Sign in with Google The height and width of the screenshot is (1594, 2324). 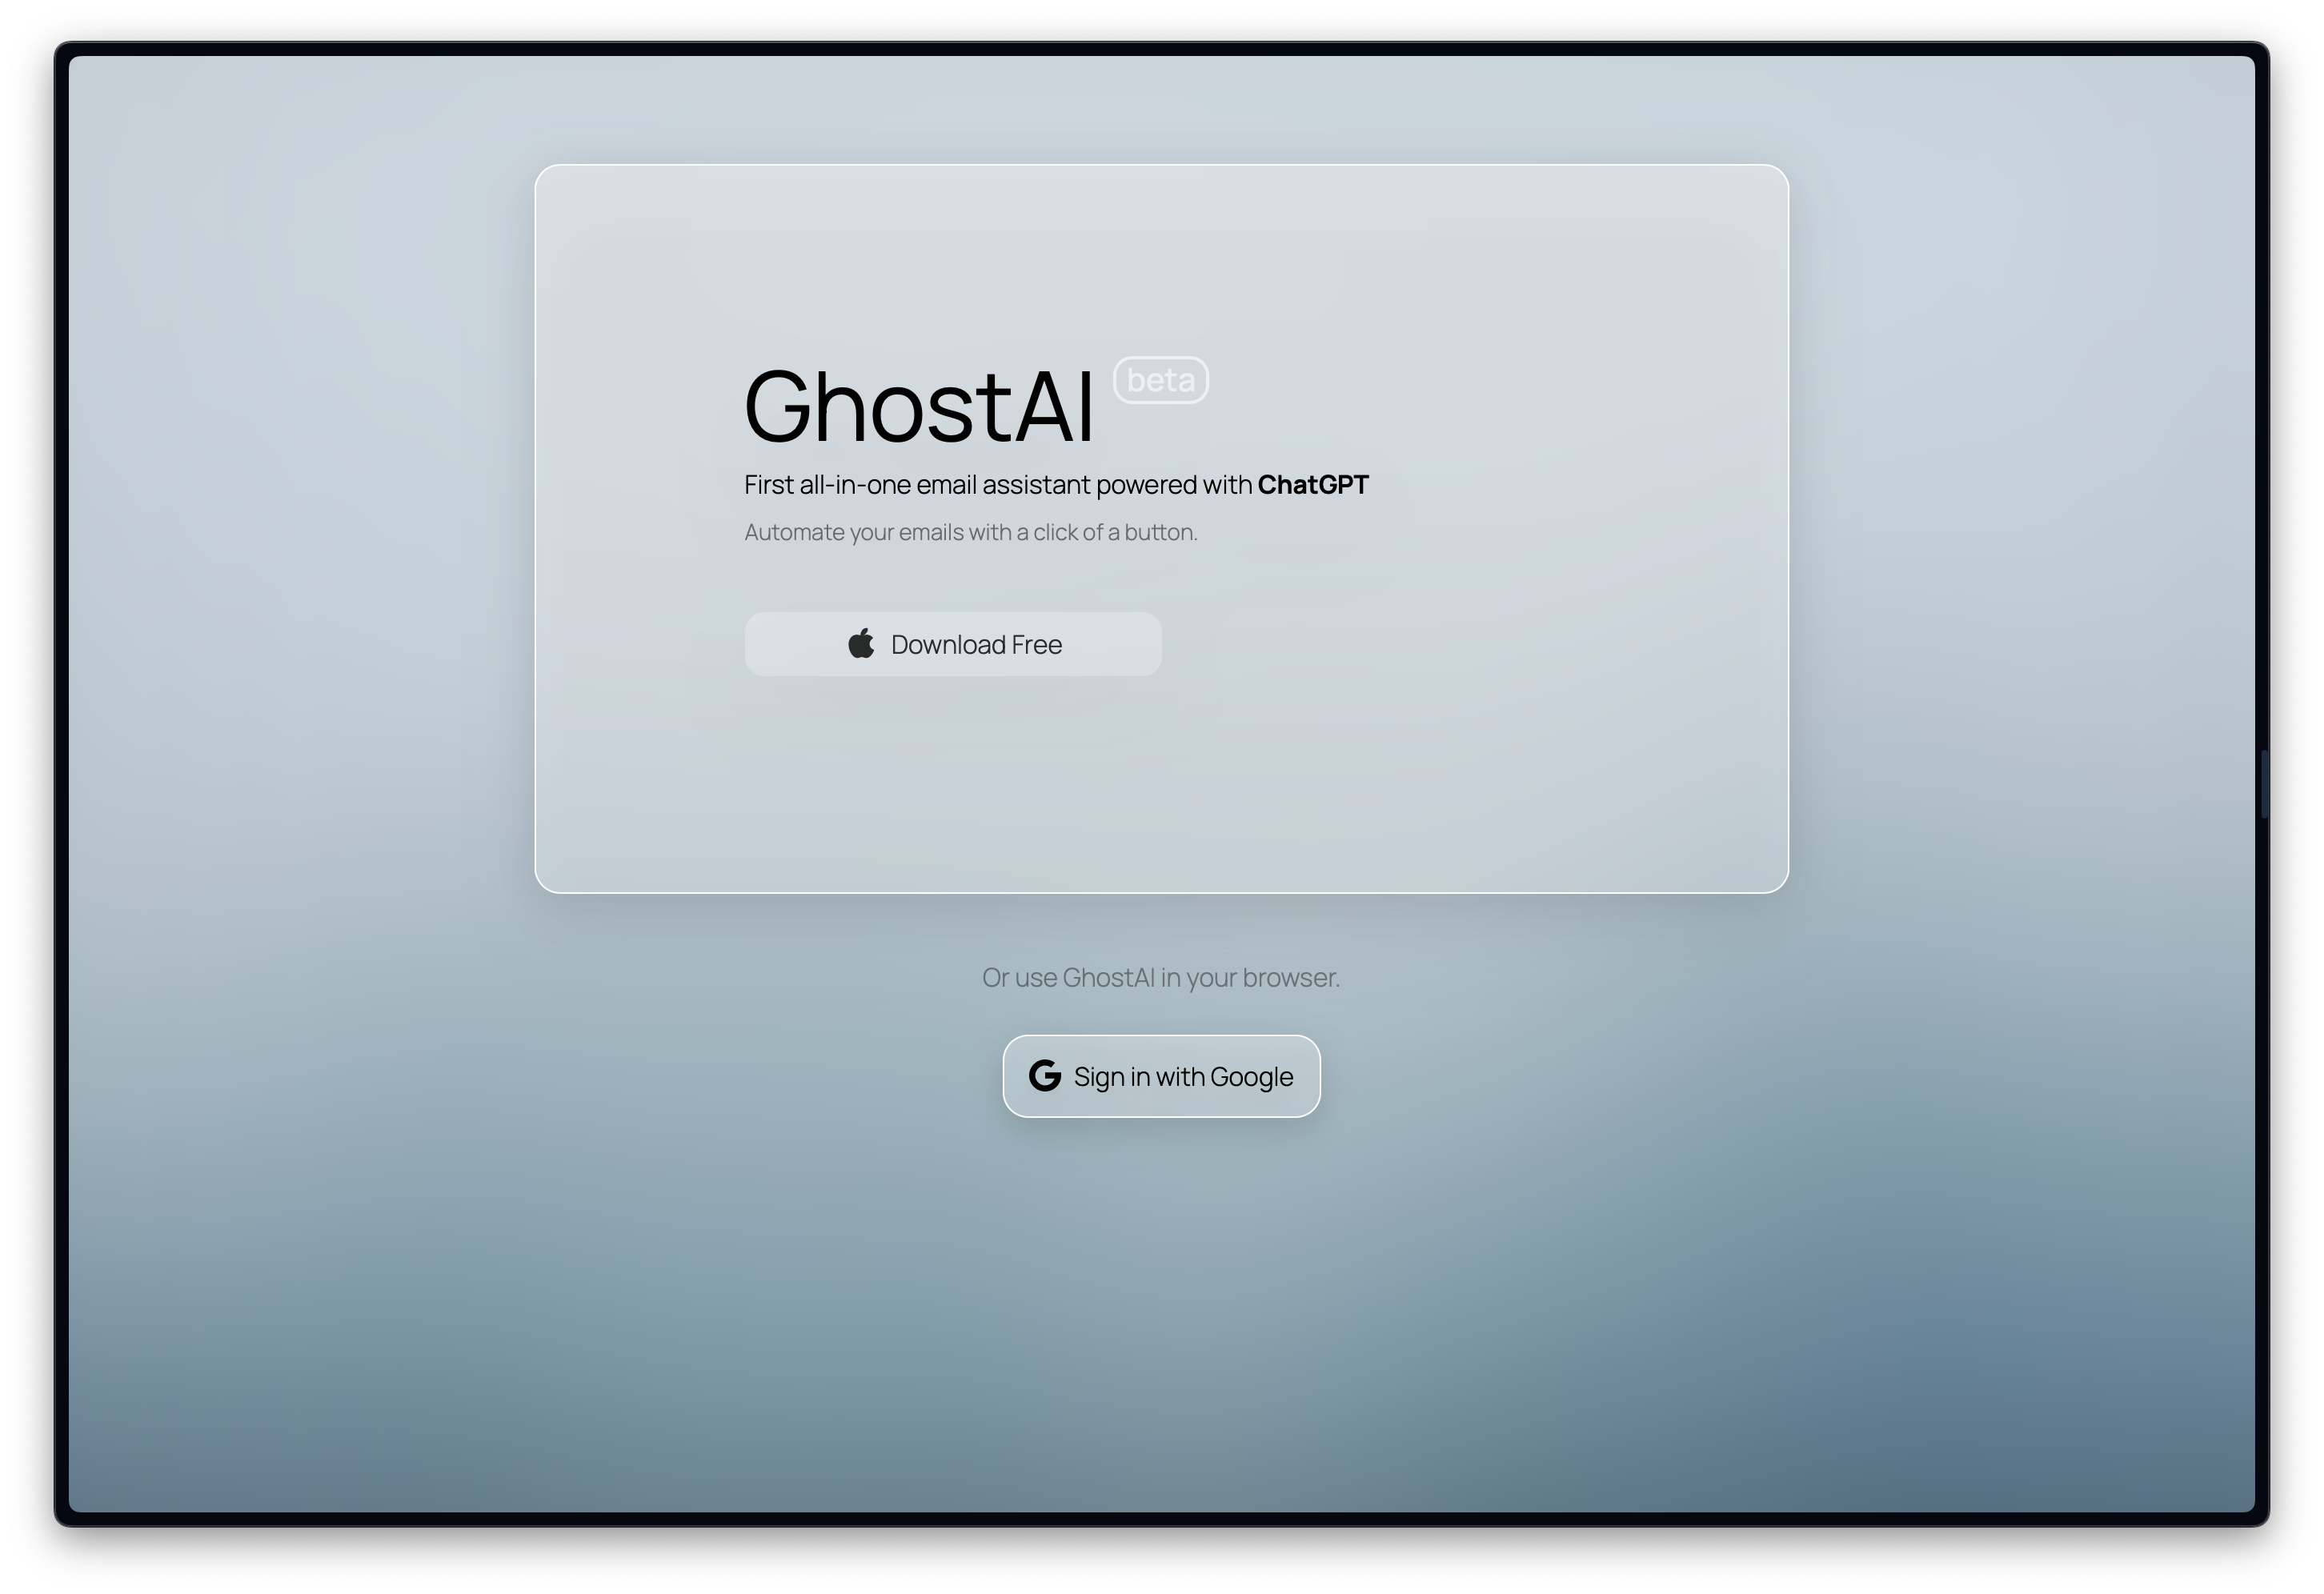(1161, 1076)
